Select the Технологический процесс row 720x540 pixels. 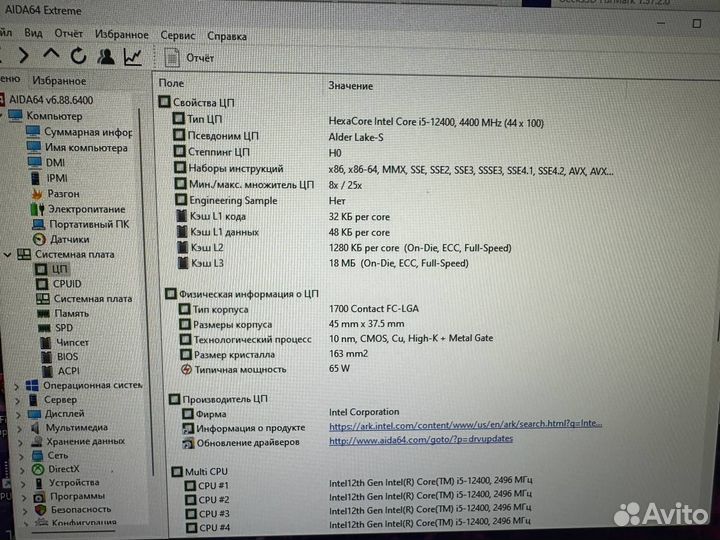click(336, 339)
